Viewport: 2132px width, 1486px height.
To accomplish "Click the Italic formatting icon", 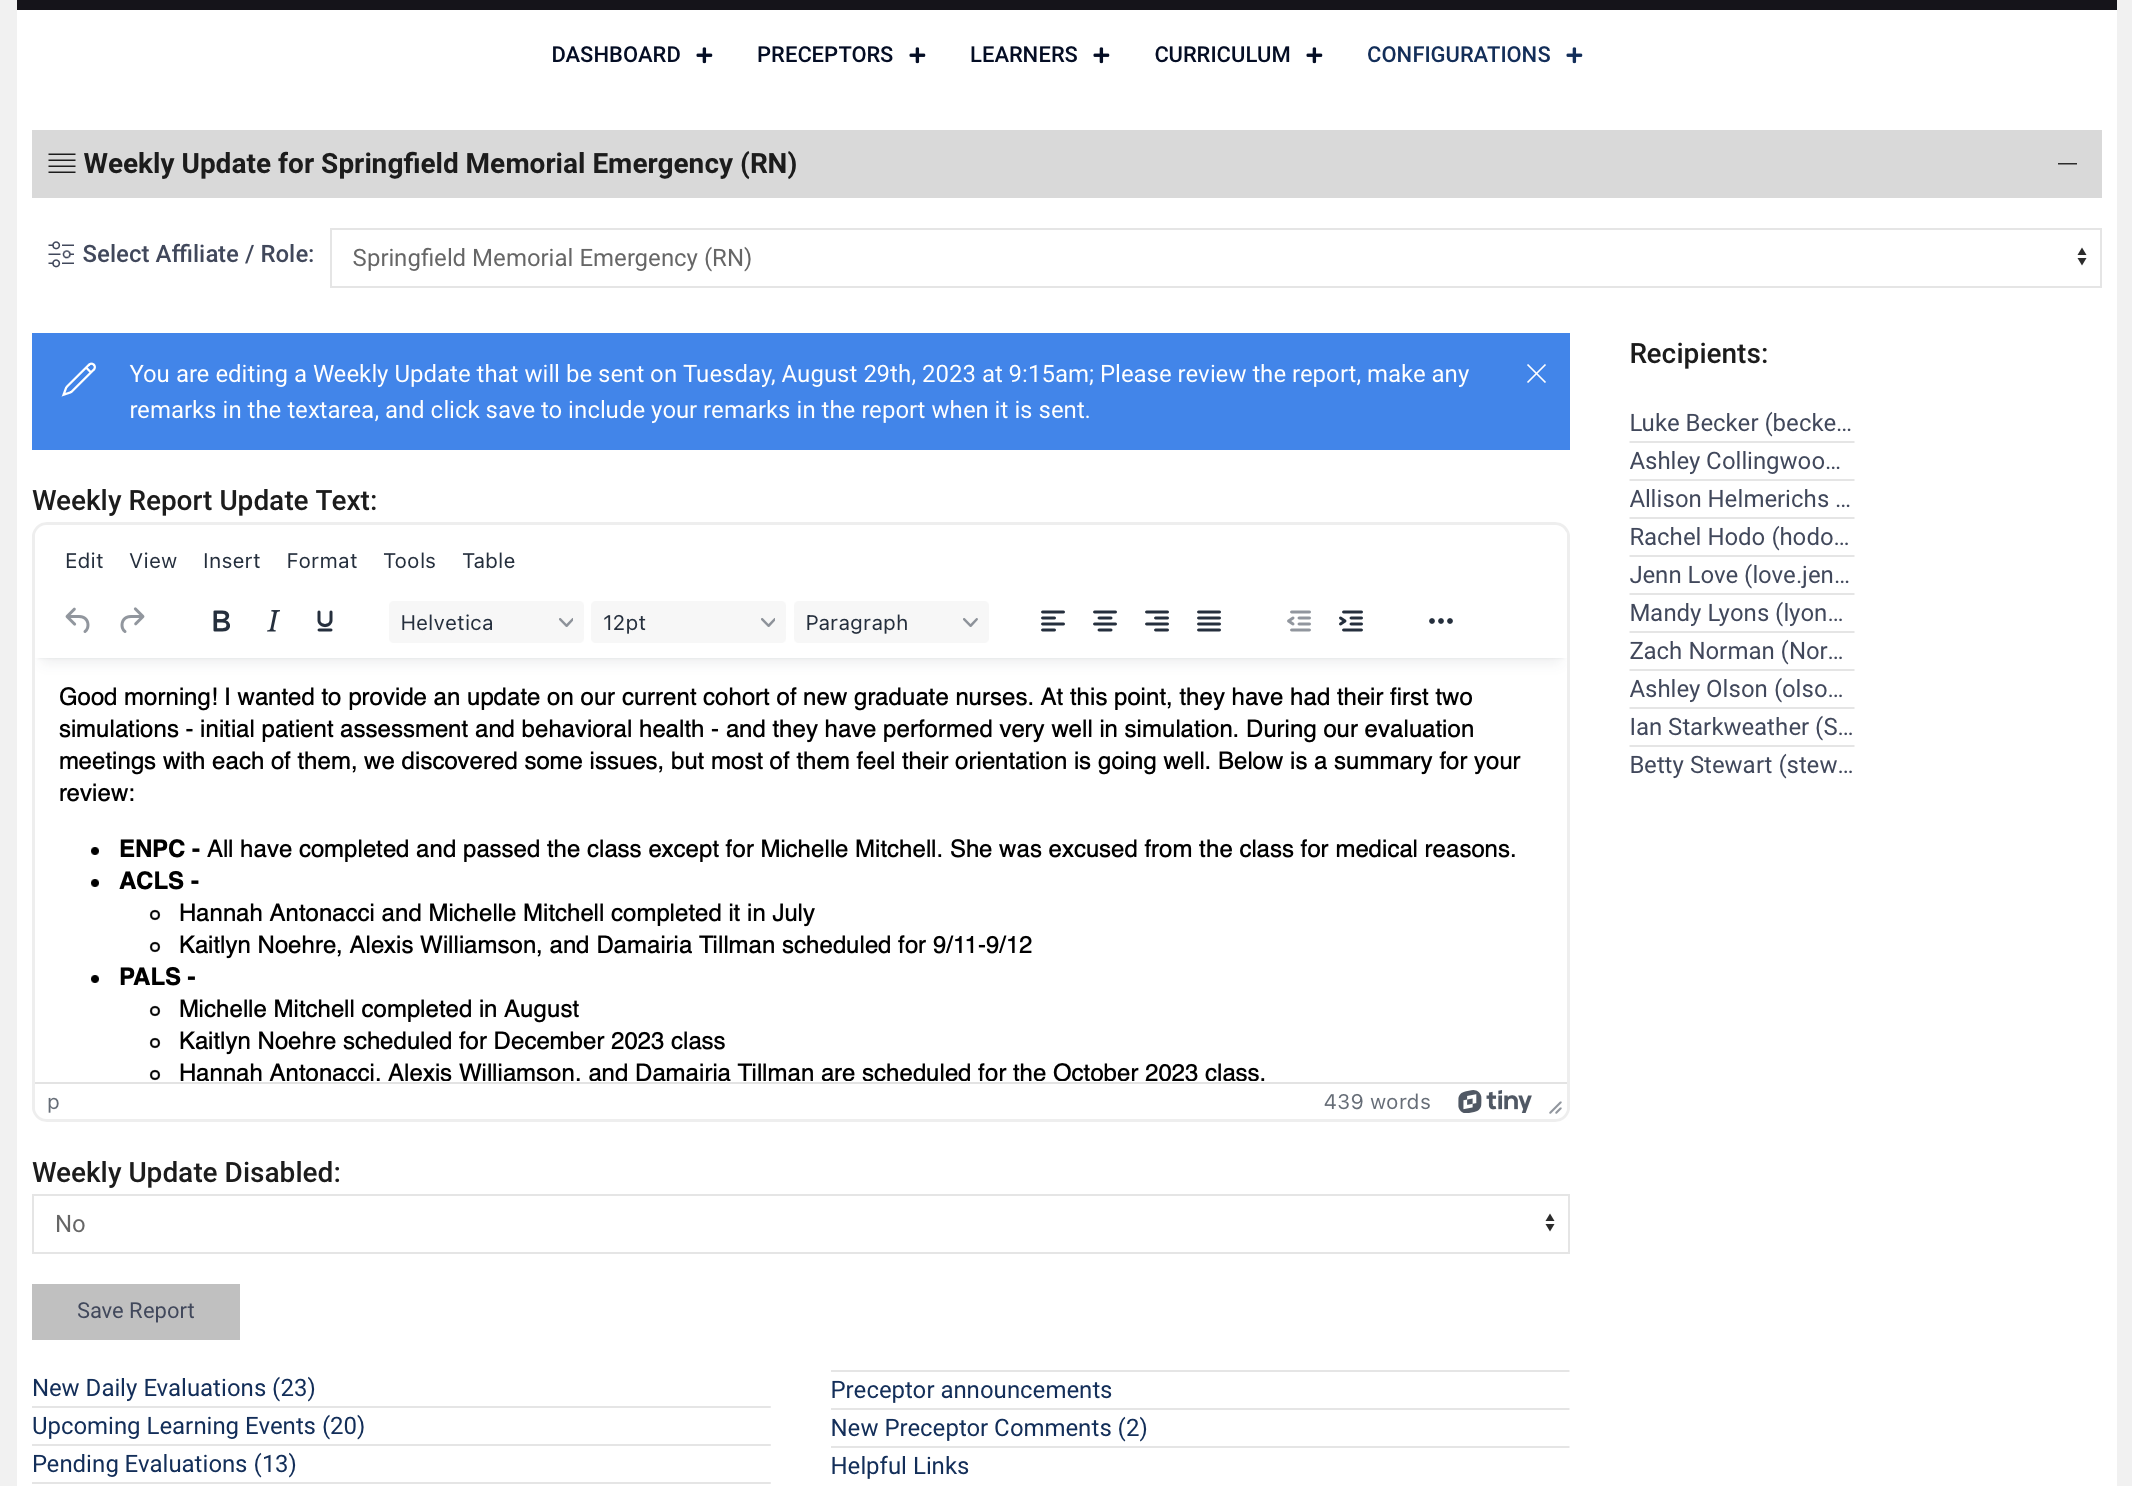I will (x=272, y=622).
